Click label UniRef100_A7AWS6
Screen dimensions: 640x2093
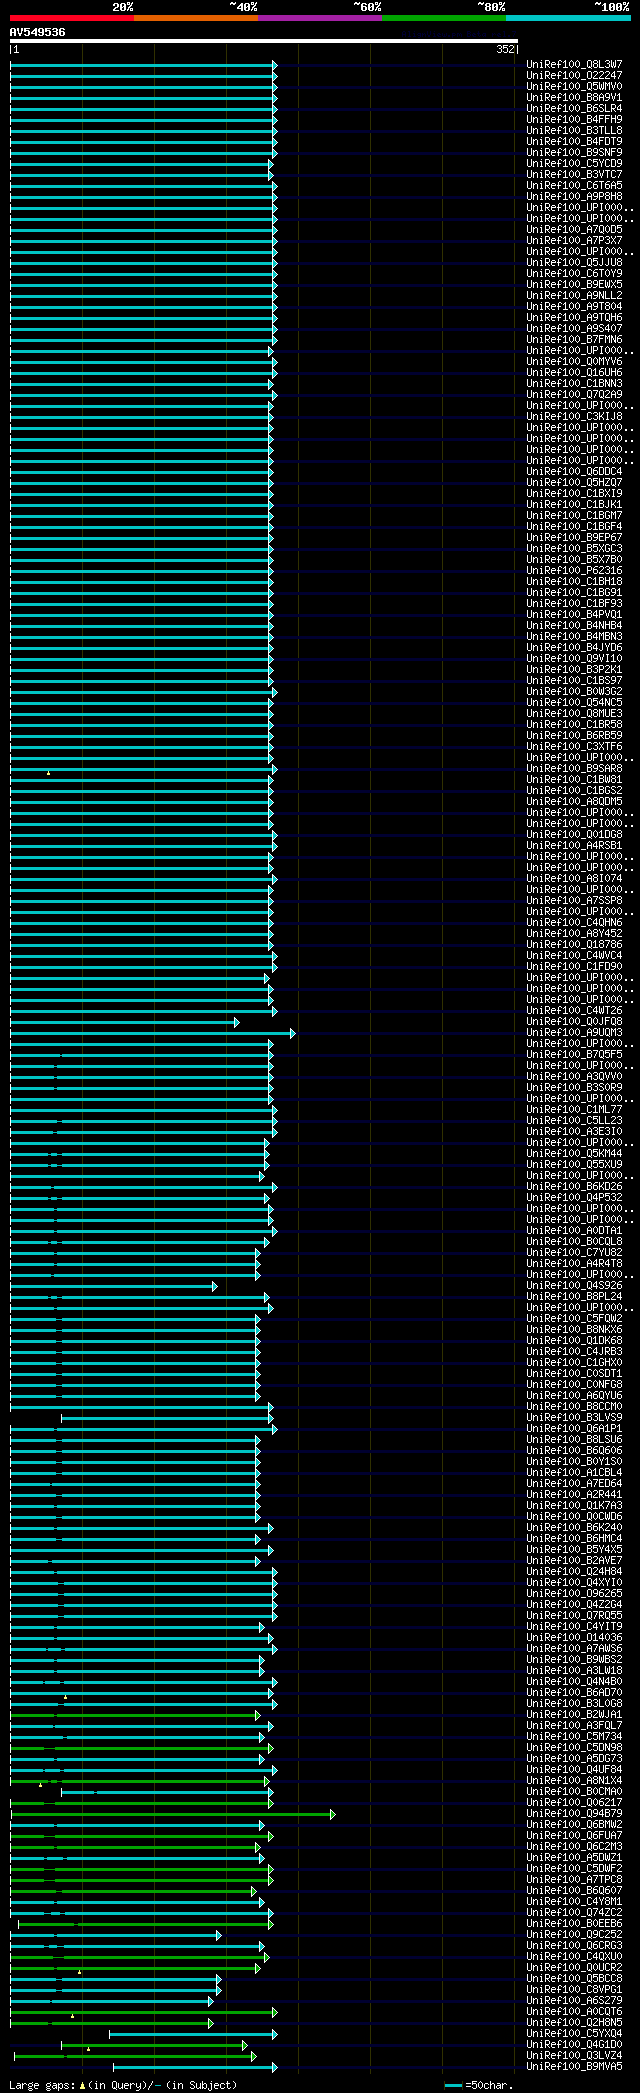[574, 1648]
